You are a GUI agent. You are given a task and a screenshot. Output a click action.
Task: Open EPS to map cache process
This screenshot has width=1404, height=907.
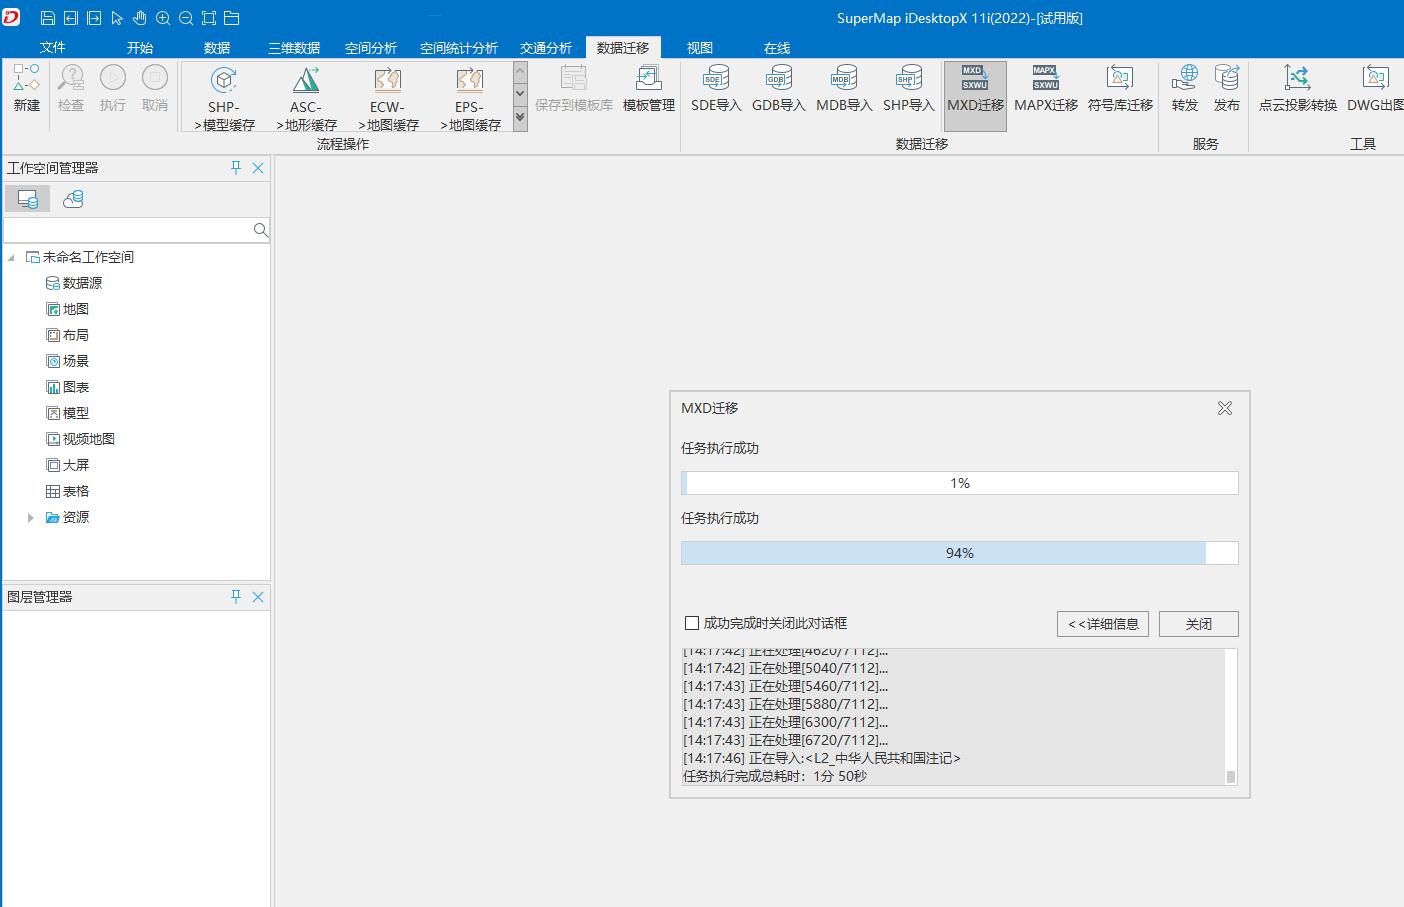(470, 98)
